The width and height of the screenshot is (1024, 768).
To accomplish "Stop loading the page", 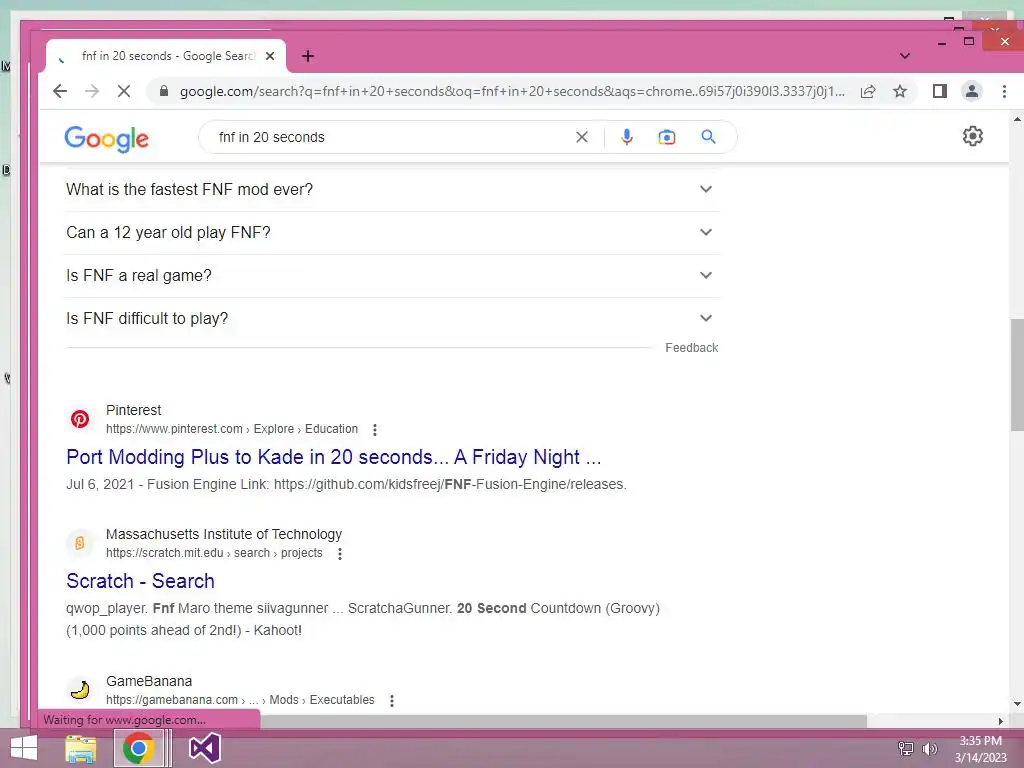I will pyautogui.click(x=123, y=91).
